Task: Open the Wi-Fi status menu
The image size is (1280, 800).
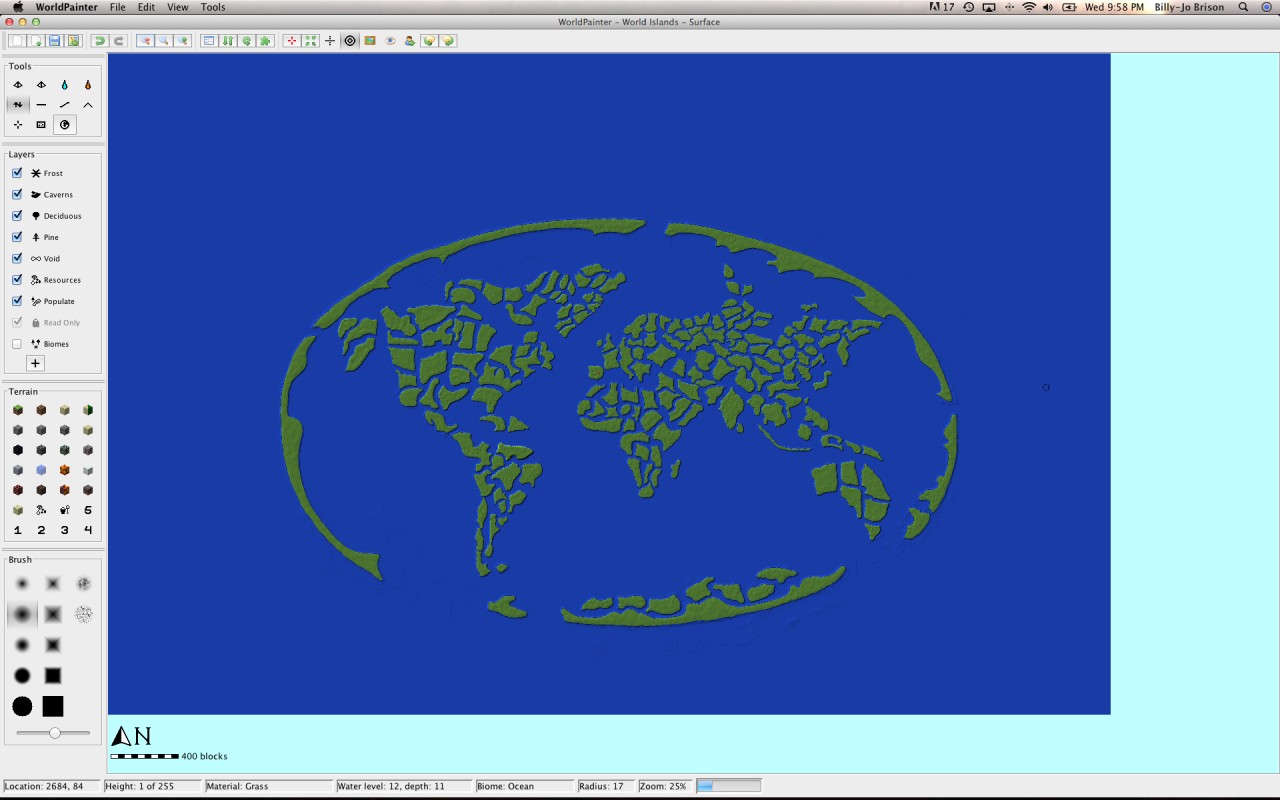Action: [x=1029, y=7]
